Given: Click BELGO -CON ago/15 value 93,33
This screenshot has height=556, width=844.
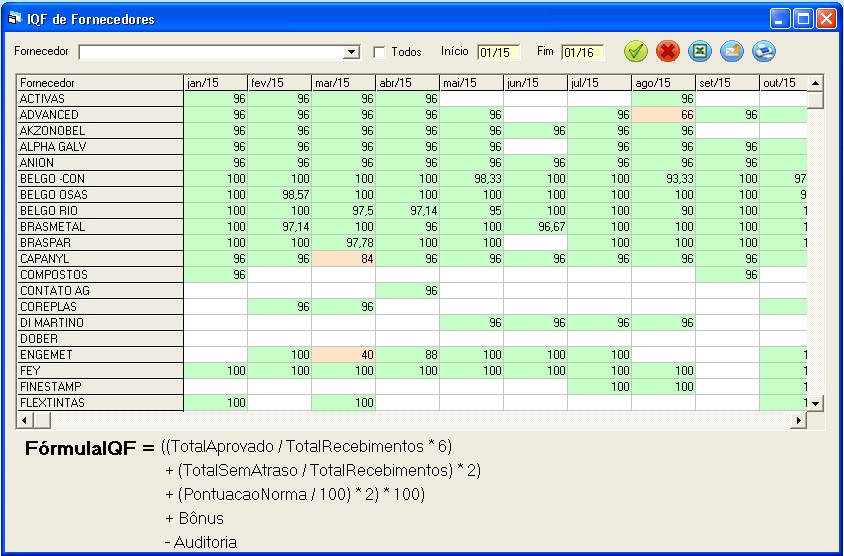Looking at the screenshot, I should 664,179.
